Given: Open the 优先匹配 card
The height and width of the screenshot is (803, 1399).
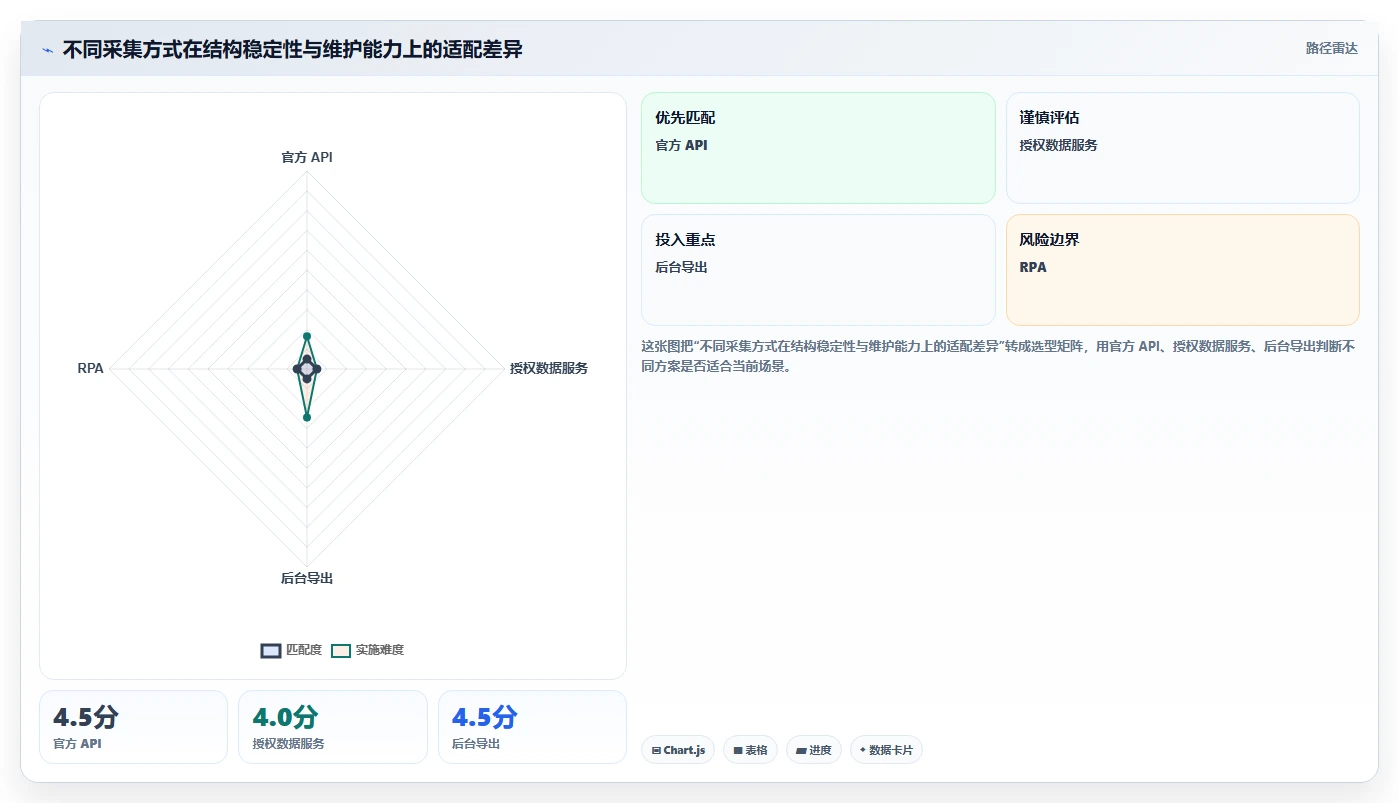Looking at the screenshot, I should (x=818, y=148).
